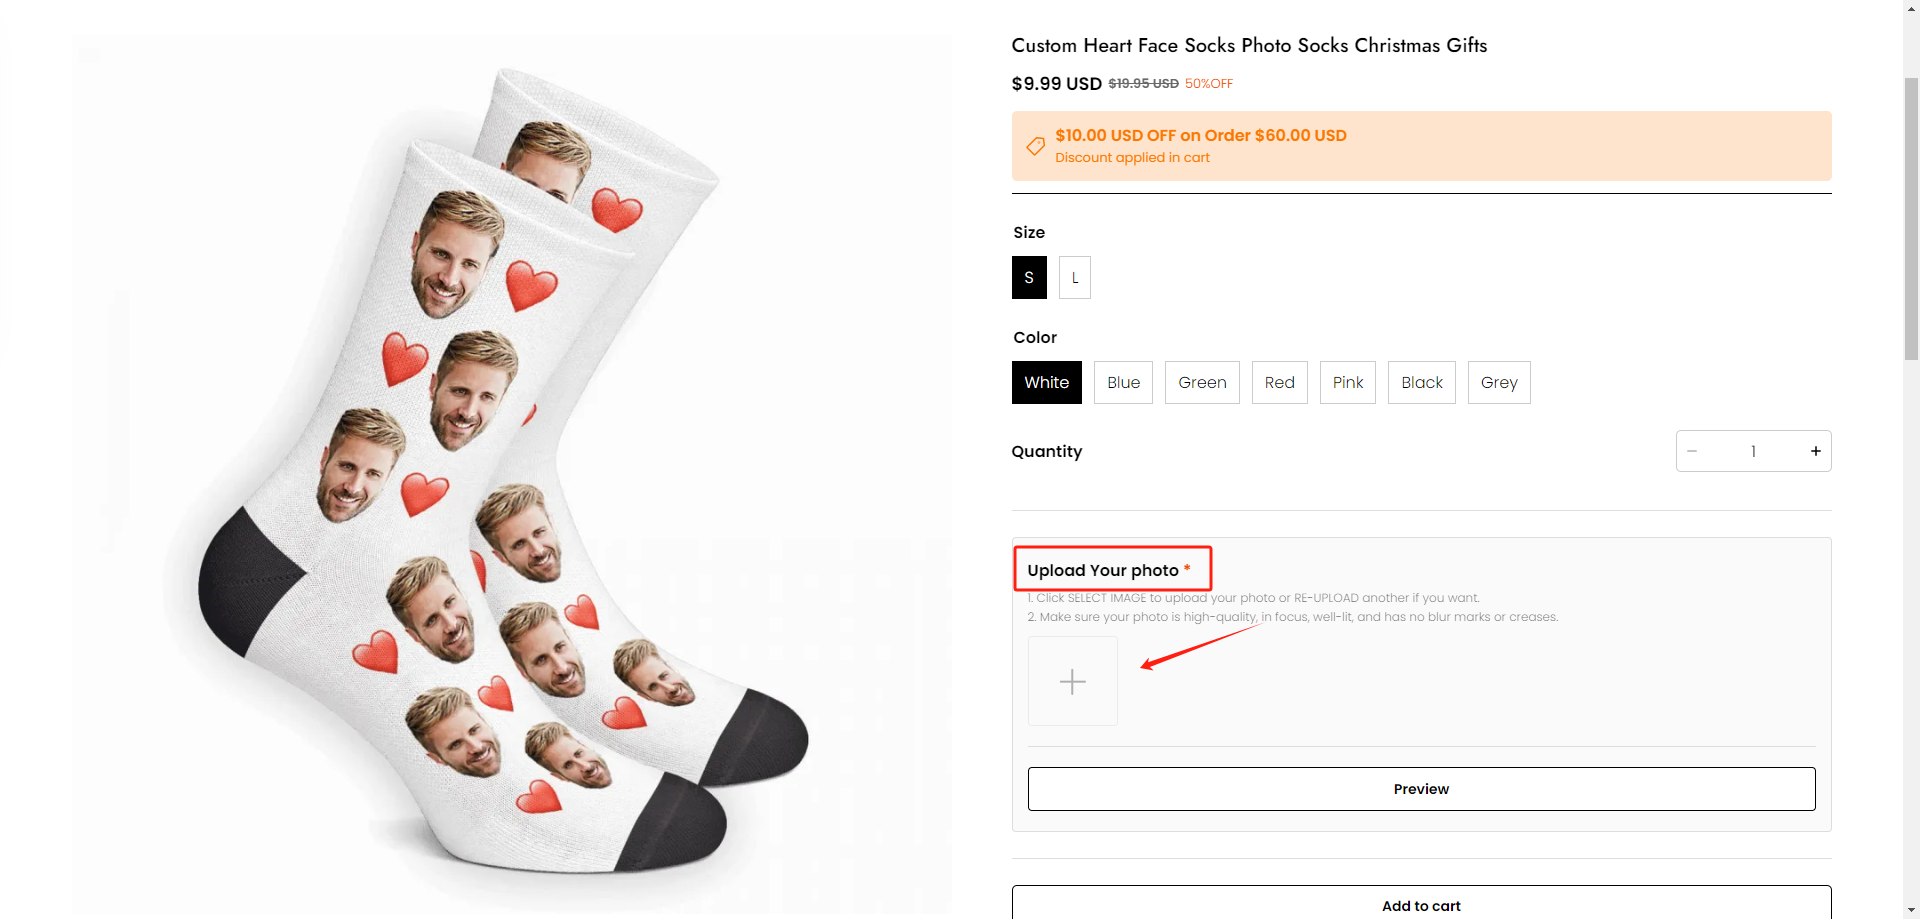Viewport: 1920px width, 919px height.
Task: Click the quantity number field
Action: pos(1753,451)
